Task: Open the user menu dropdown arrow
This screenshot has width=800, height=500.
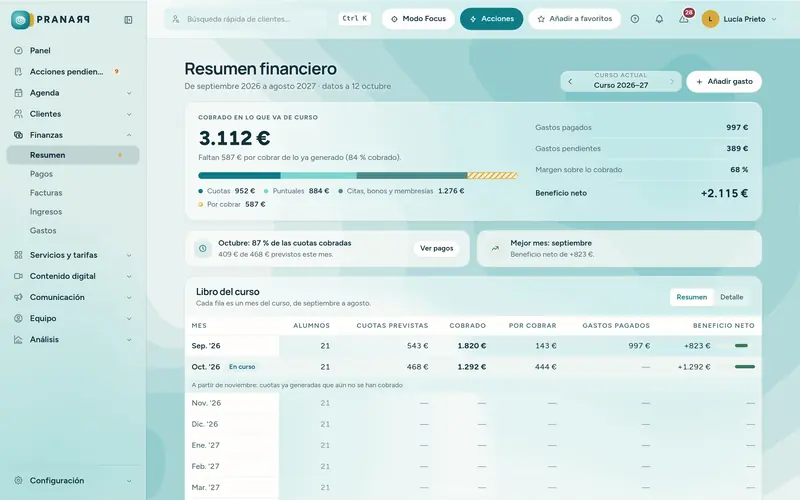Action: pos(774,19)
